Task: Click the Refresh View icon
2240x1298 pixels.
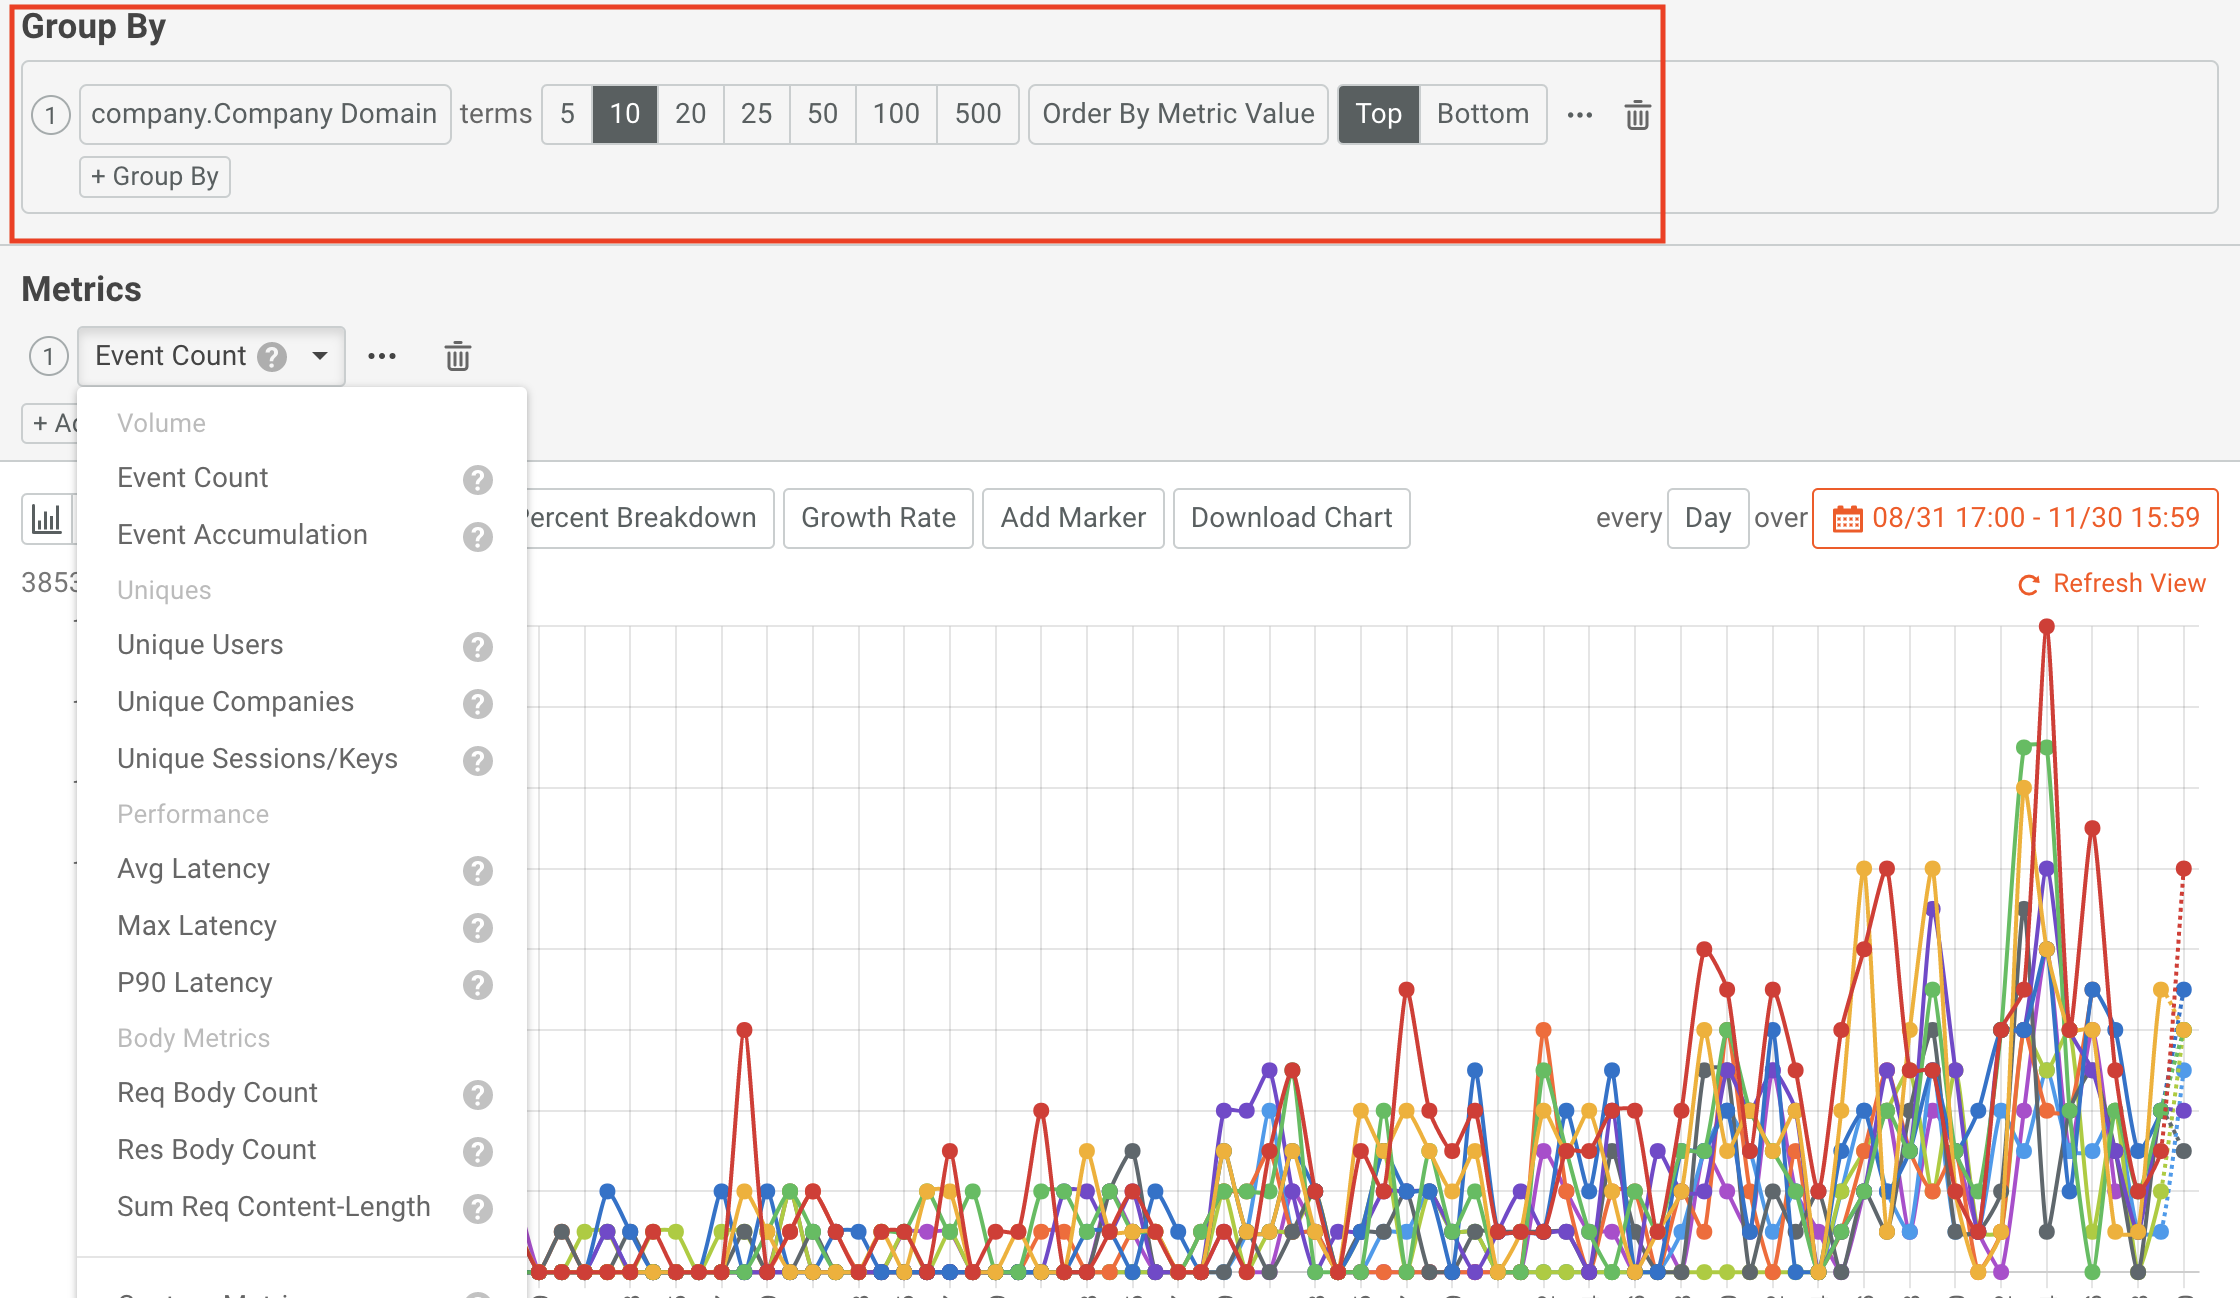Action: [x=2028, y=584]
